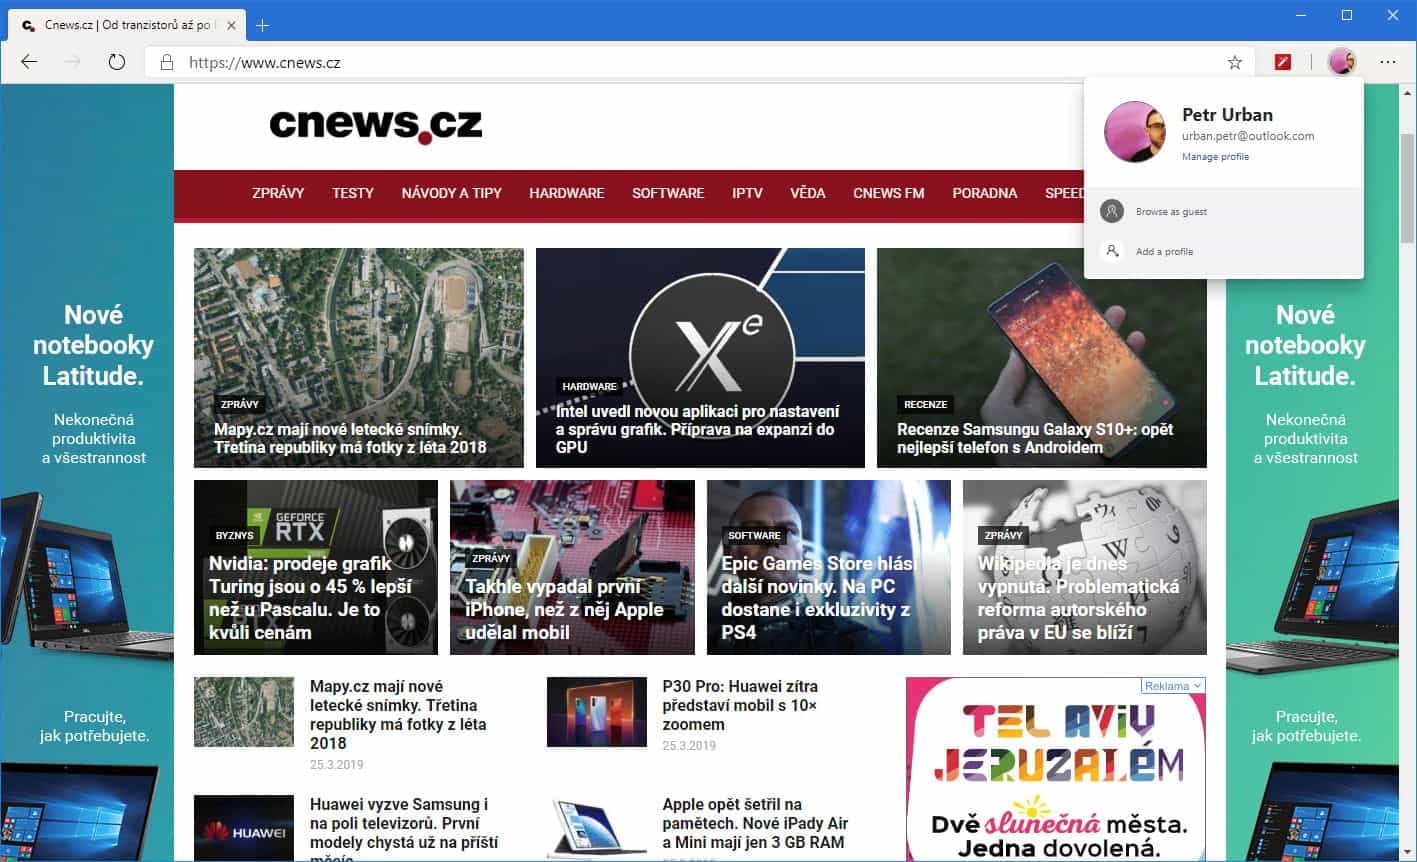Click the date under the P30 Pro headline
This screenshot has height=862, width=1417.
click(x=689, y=746)
